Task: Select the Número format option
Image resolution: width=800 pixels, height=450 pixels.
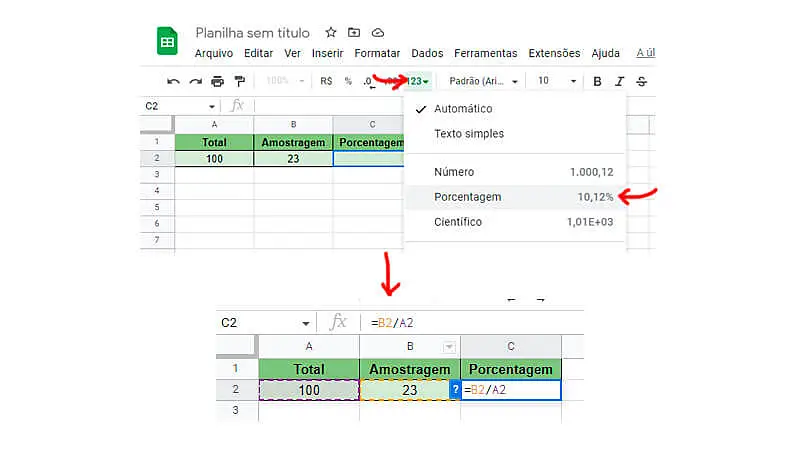Action: pyautogui.click(x=515, y=172)
